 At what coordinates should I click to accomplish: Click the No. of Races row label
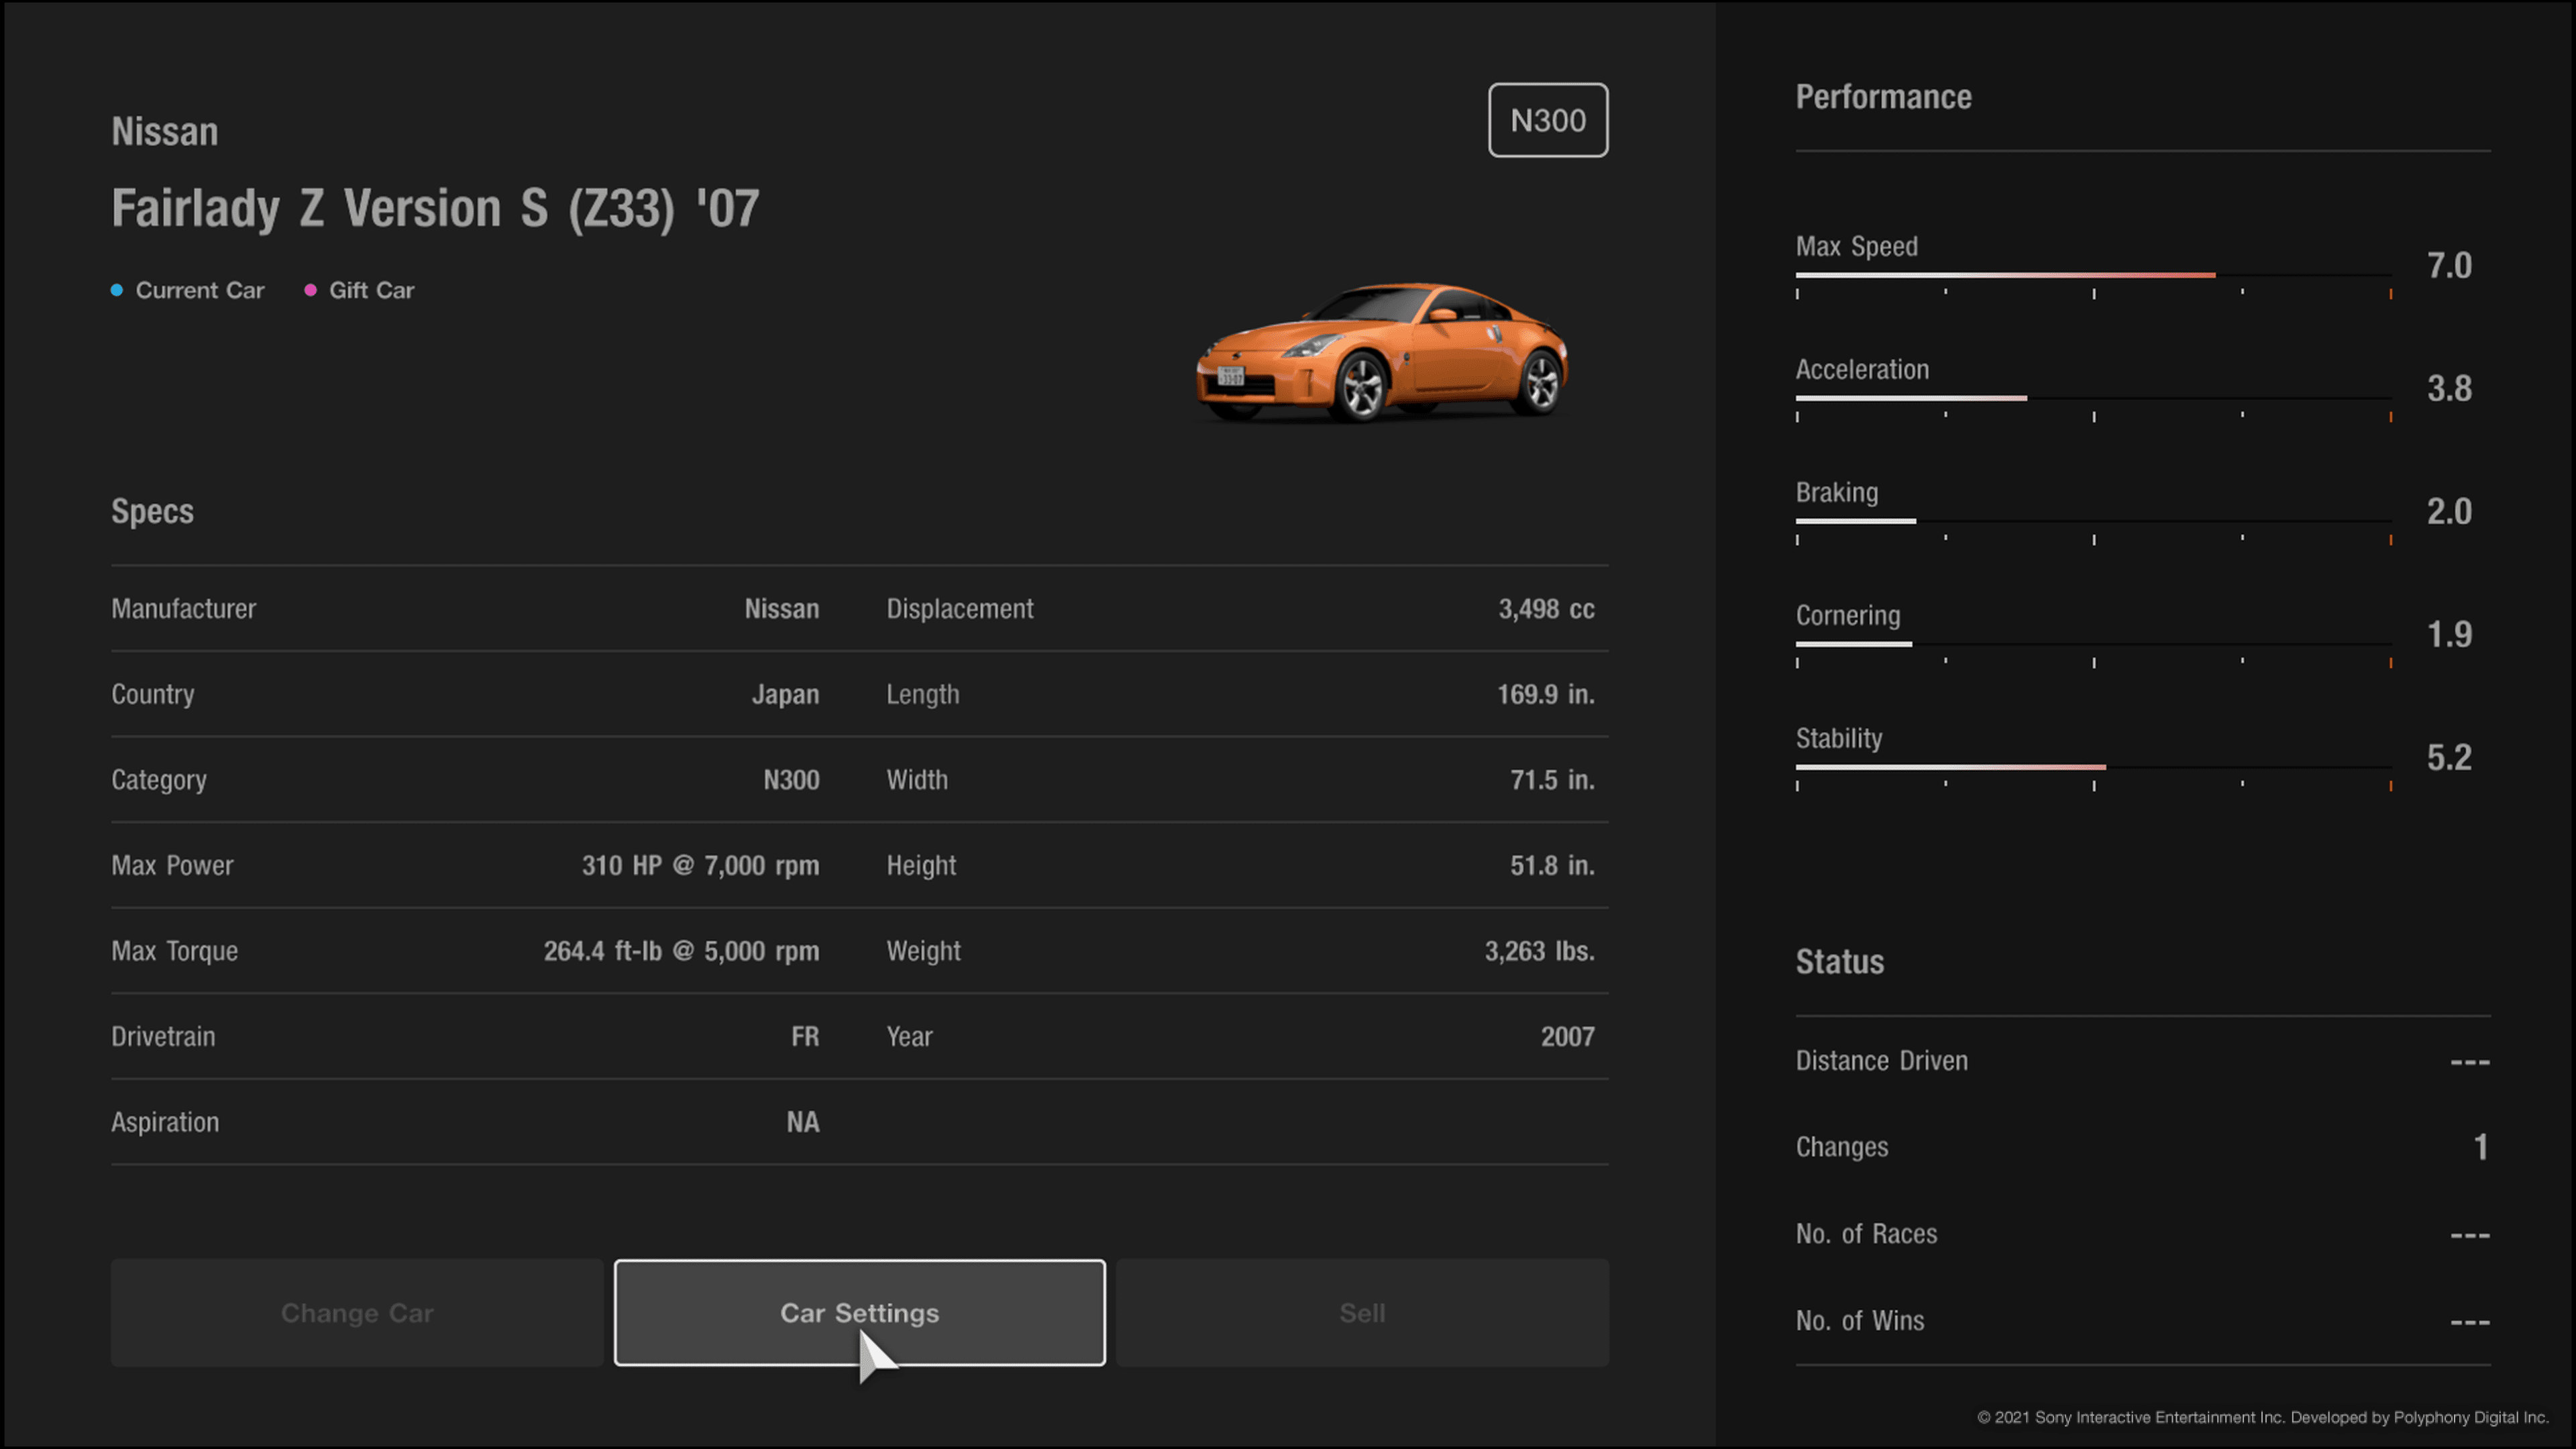[x=1866, y=1234]
